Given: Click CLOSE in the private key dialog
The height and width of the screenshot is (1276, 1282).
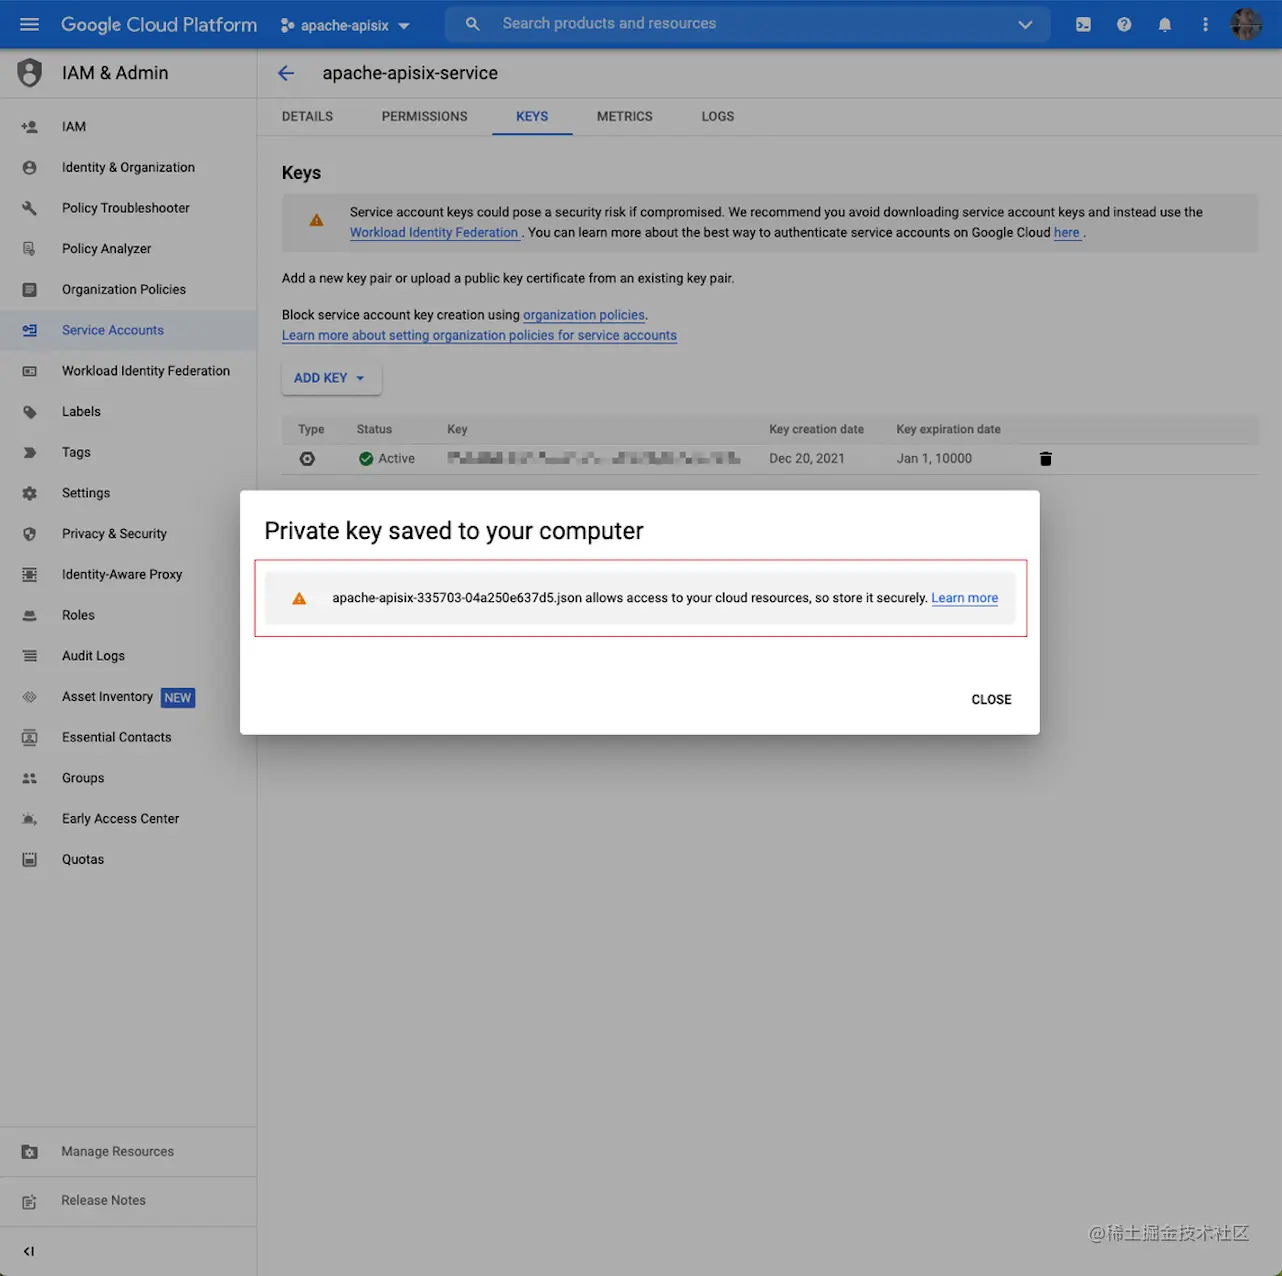Looking at the screenshot, I should click(991, 700).
